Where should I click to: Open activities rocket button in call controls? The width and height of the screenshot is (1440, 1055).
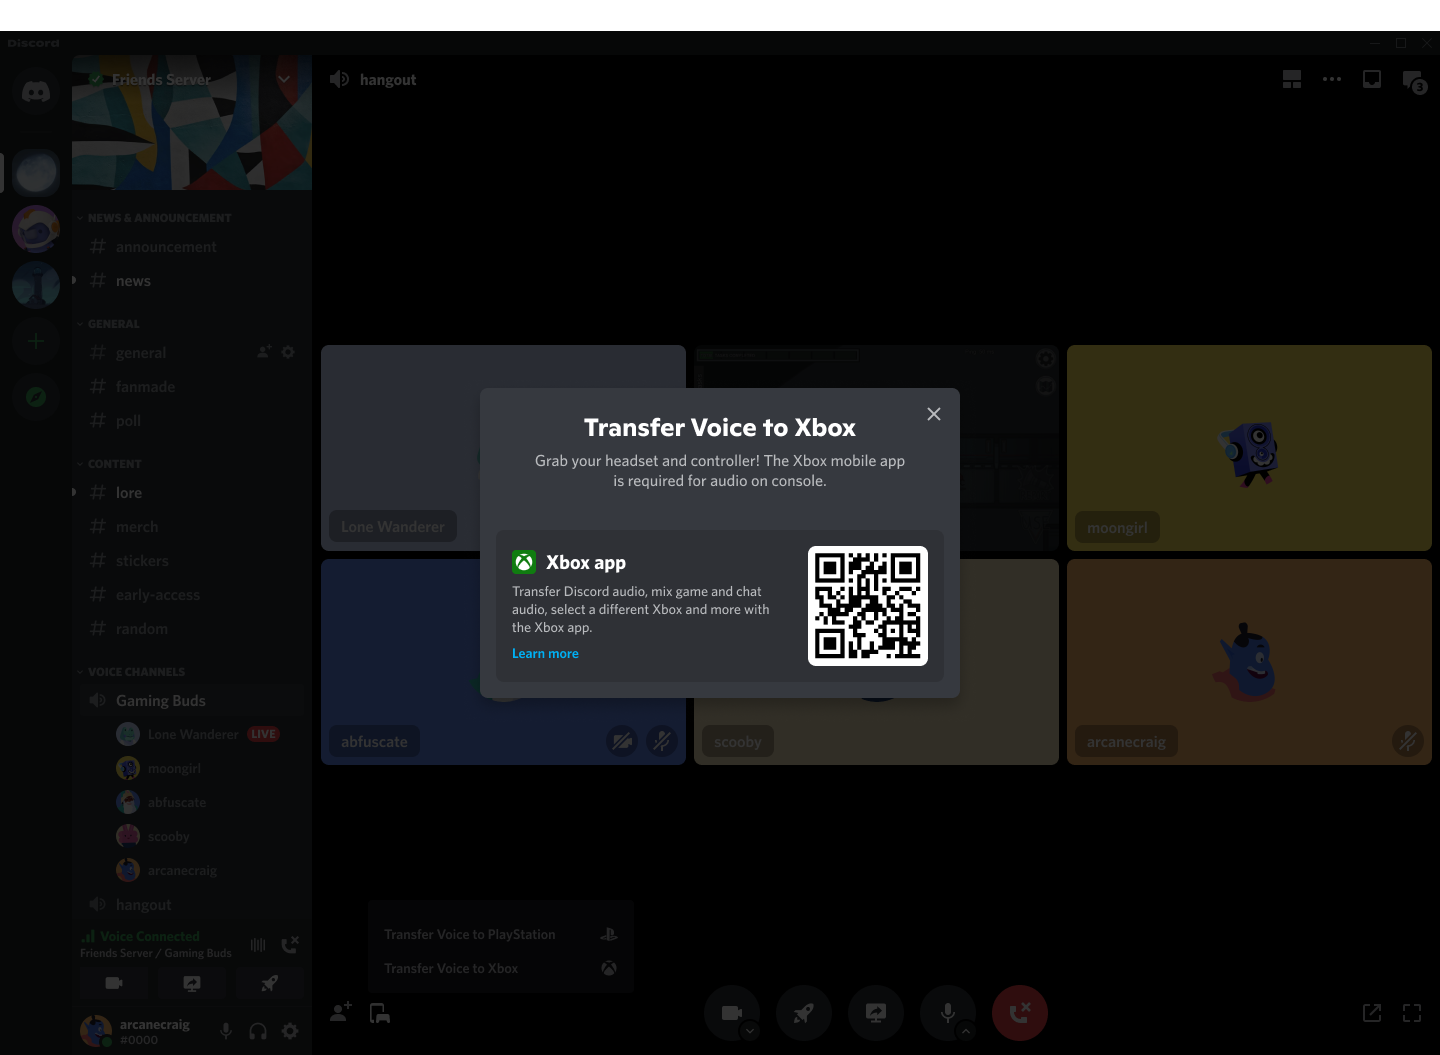pos(803,1013)
